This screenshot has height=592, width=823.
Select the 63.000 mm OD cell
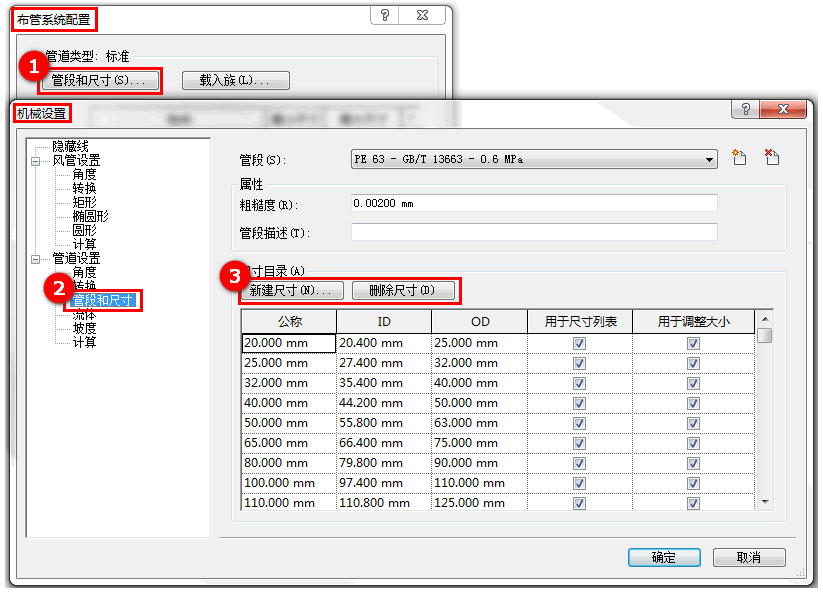tap(479, 423)
